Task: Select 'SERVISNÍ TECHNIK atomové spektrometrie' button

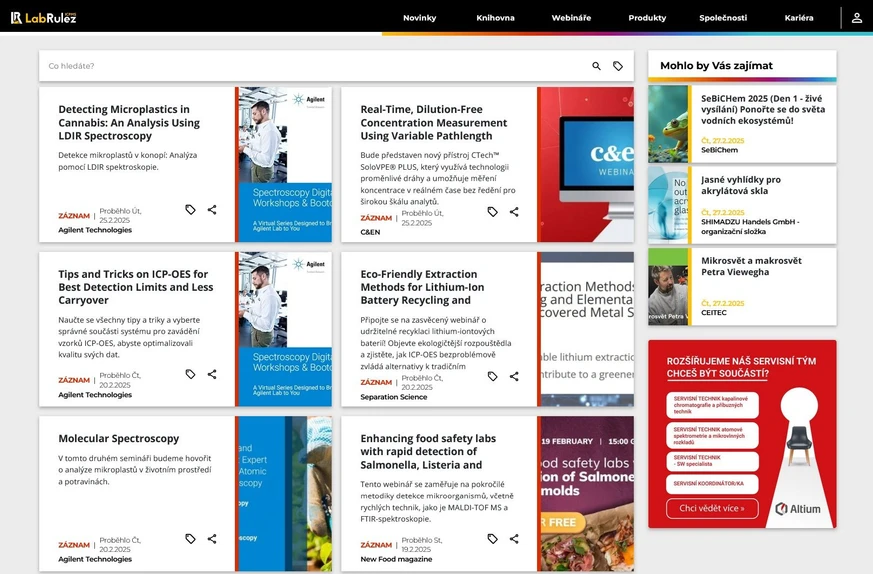Action: coord(712,435)
